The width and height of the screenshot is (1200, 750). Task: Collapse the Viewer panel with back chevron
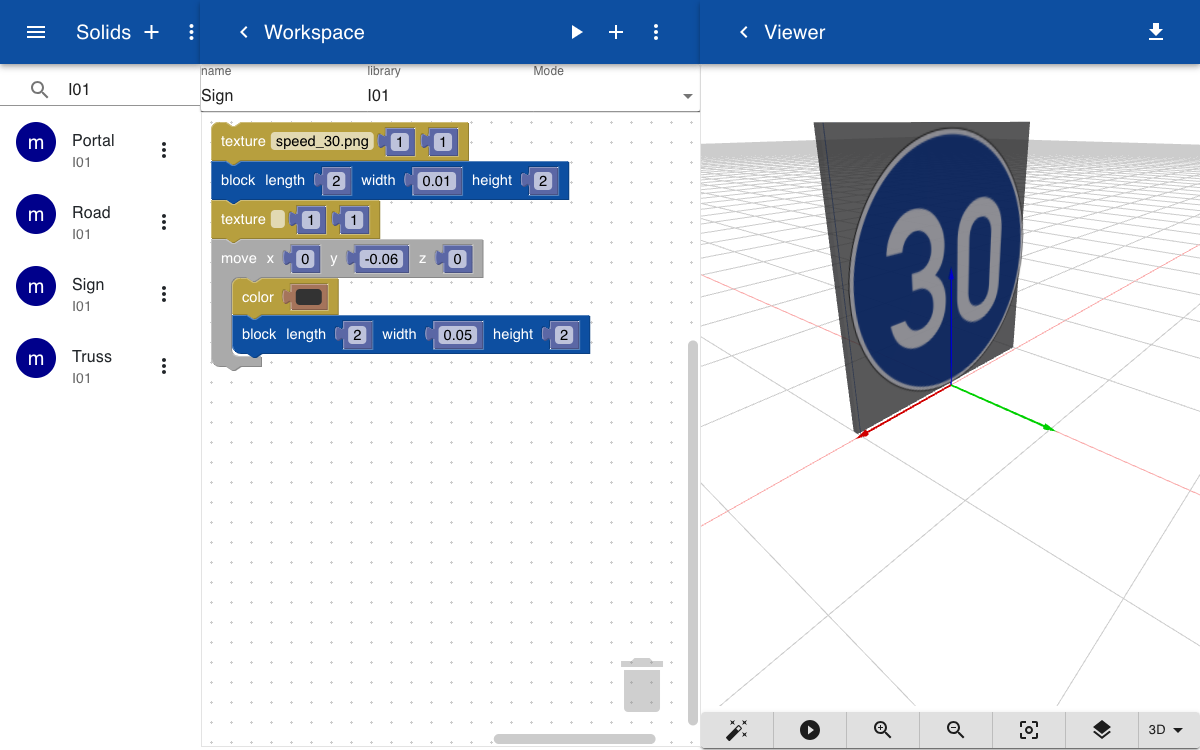[x=743, y=32]
